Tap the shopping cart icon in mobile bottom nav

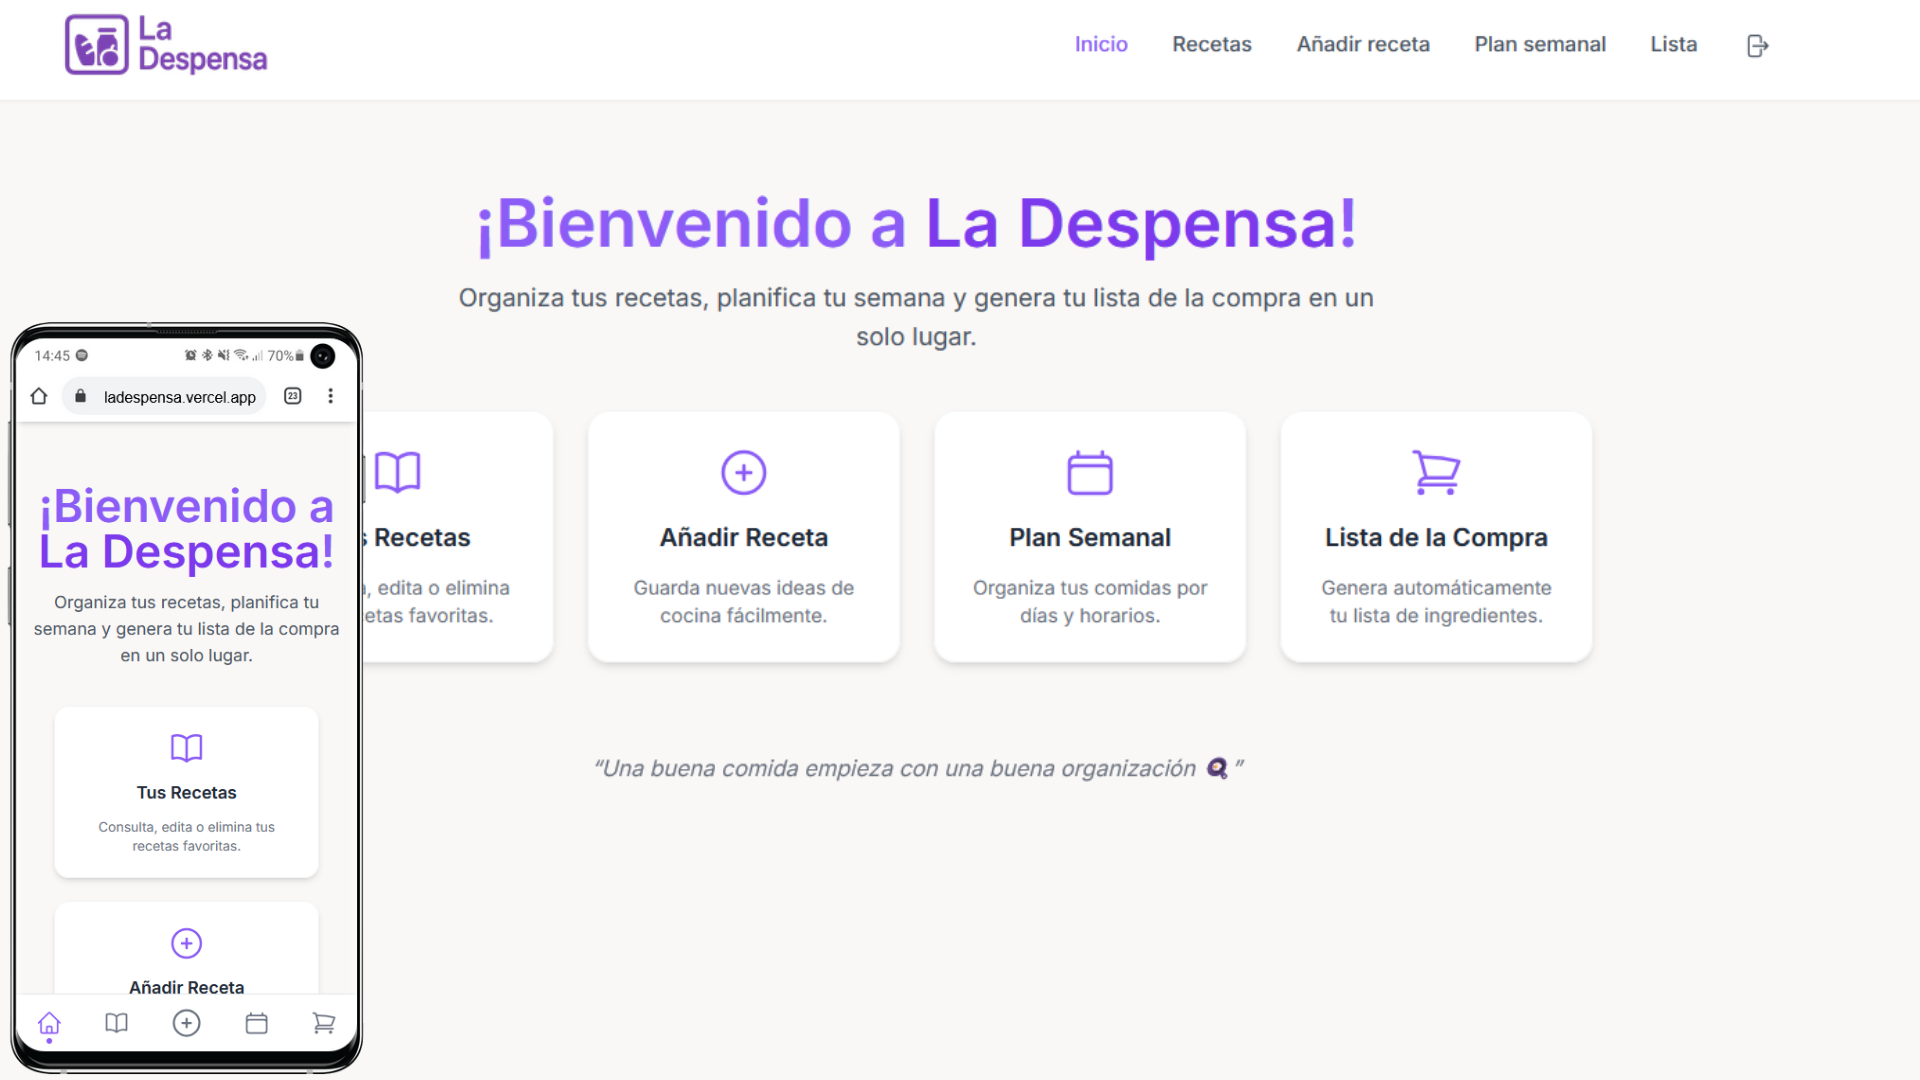323,1023
